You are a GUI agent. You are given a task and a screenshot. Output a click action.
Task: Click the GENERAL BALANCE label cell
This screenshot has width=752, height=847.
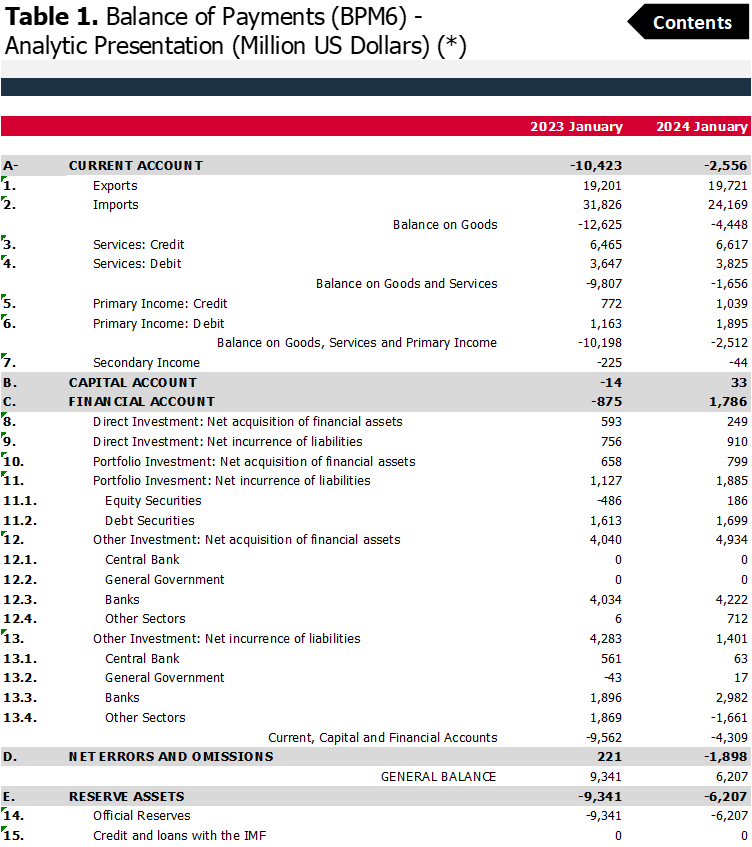[438, 777]
